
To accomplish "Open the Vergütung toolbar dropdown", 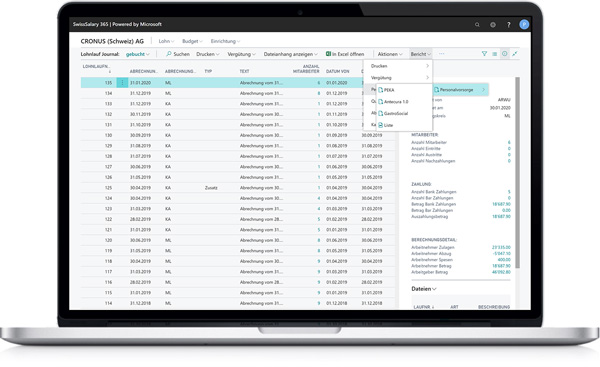I will 241,54.
